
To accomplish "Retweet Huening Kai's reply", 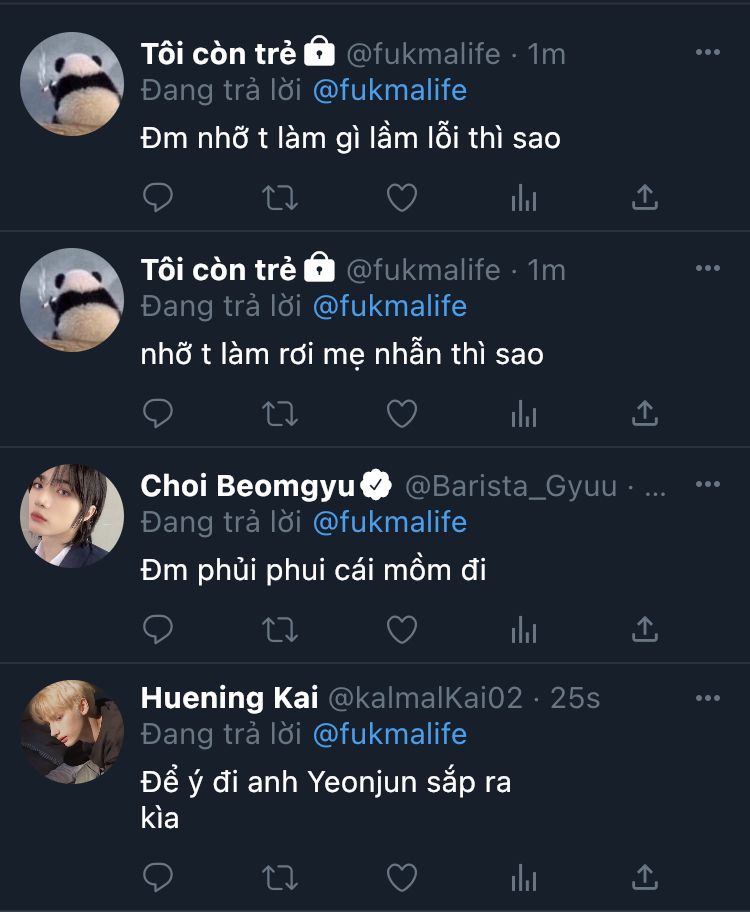I will [x=280, y=878].
